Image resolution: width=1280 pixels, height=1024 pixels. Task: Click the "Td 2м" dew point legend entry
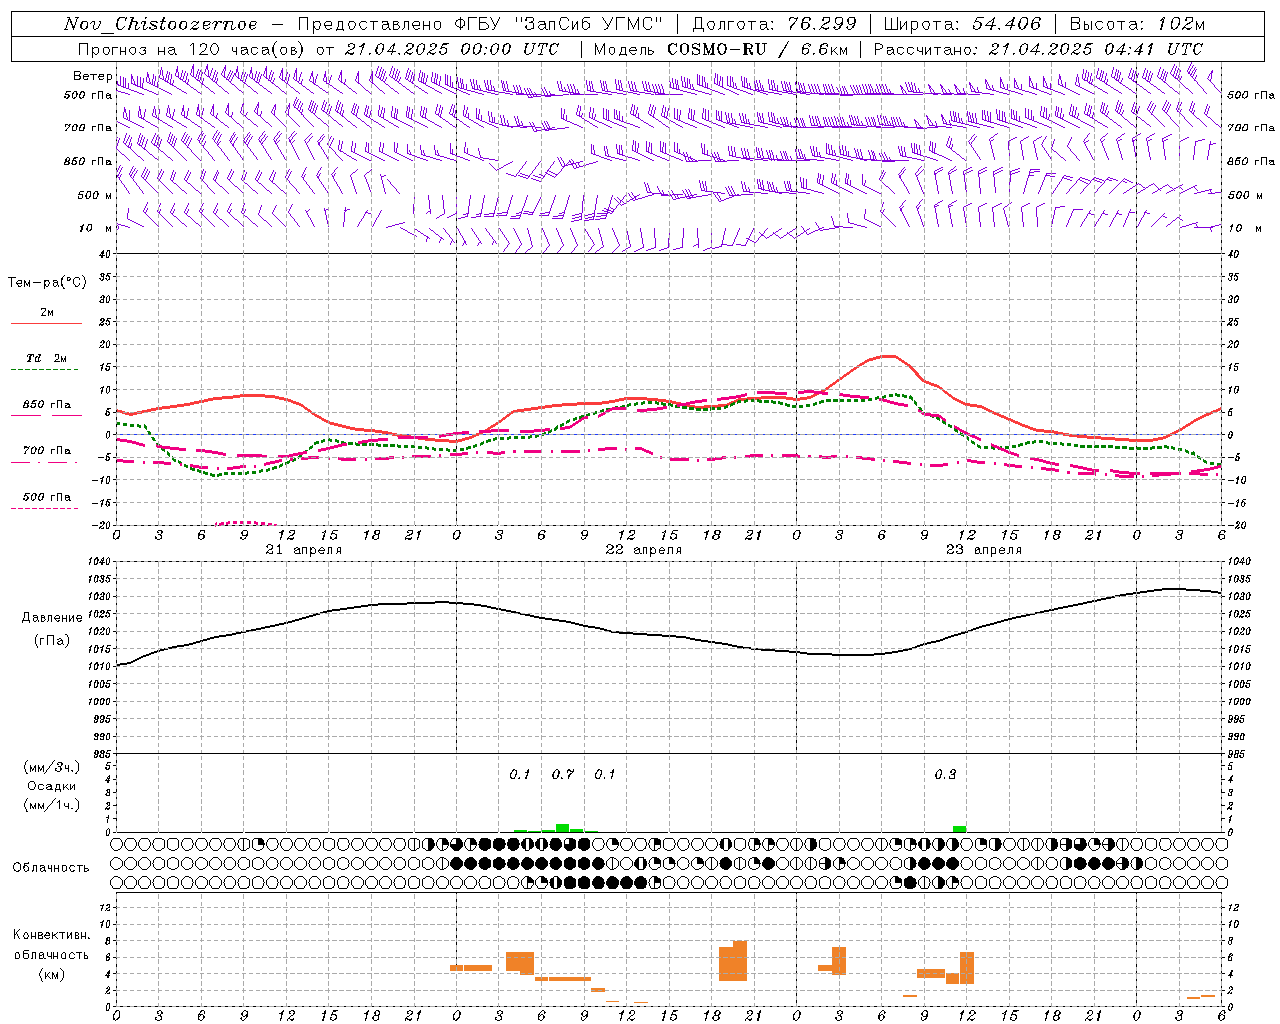pos(46,358)
